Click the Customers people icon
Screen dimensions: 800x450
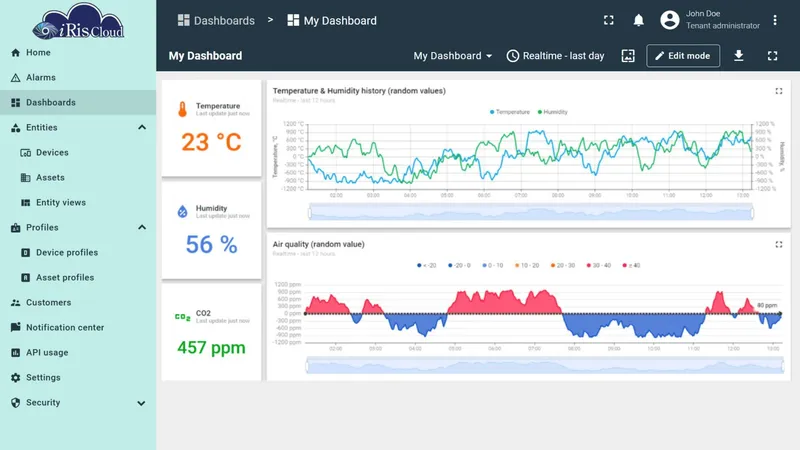(15, 303)
